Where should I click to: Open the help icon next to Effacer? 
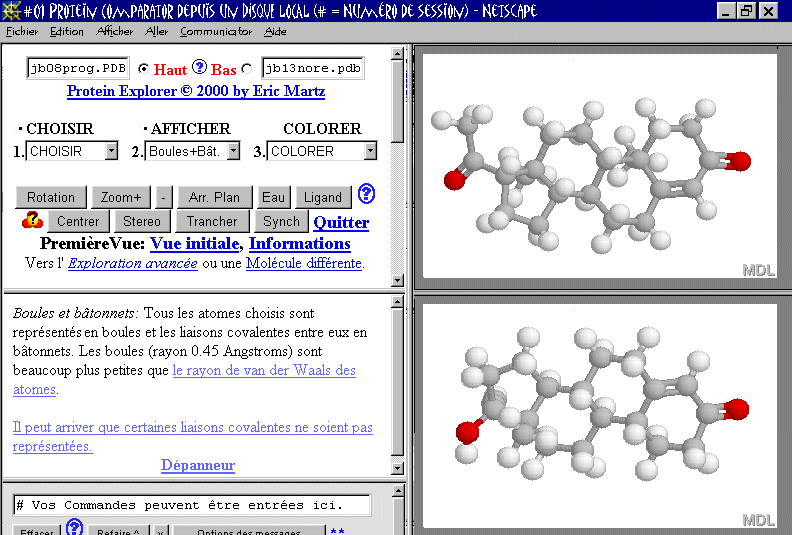pyautogui.click(x=74, y=527)
